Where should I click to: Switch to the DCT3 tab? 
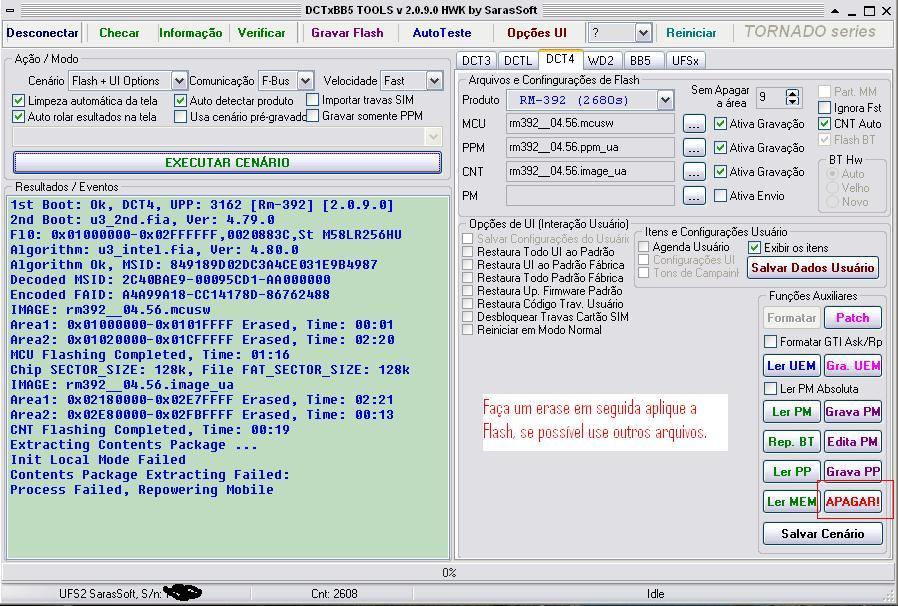476,60
